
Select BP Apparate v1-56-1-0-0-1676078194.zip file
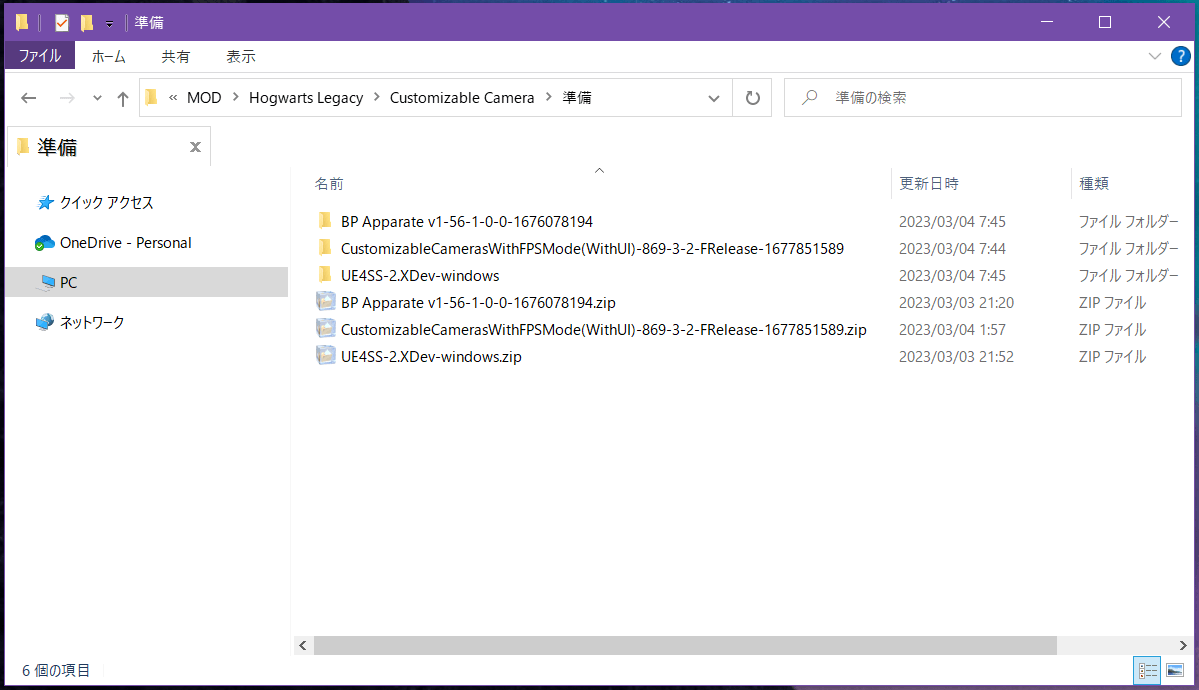tap(478, 303)
